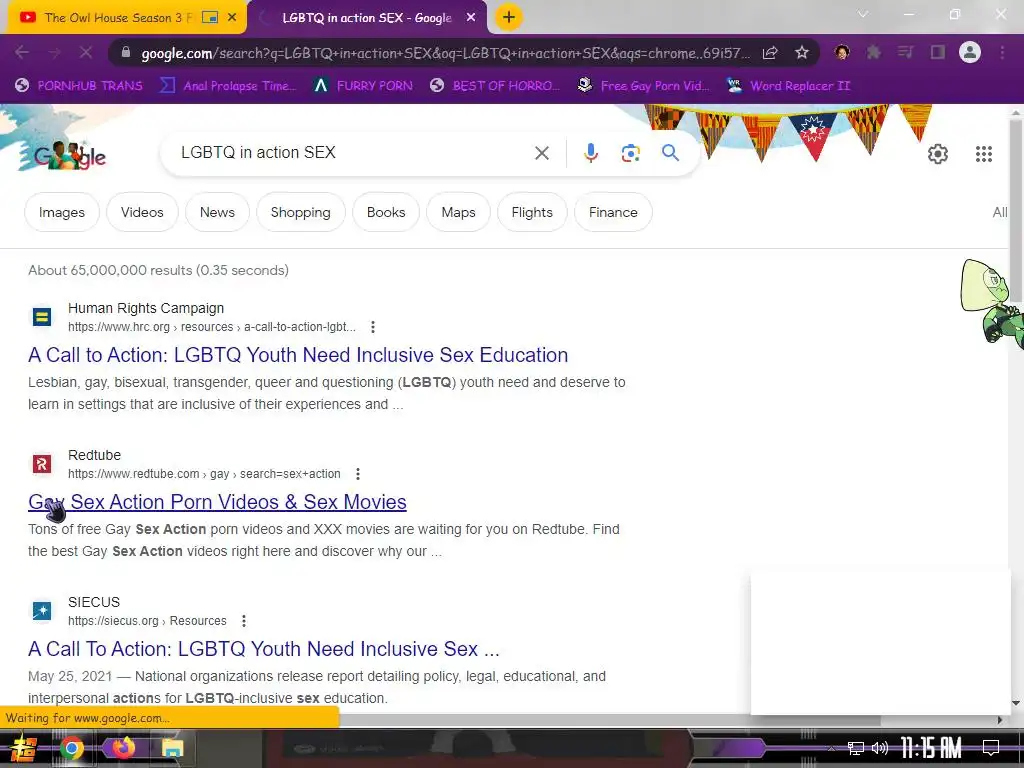1024x768 pixels.
Task: Open more options for Human Rights Campaign result
Action: tap(373, 327)
